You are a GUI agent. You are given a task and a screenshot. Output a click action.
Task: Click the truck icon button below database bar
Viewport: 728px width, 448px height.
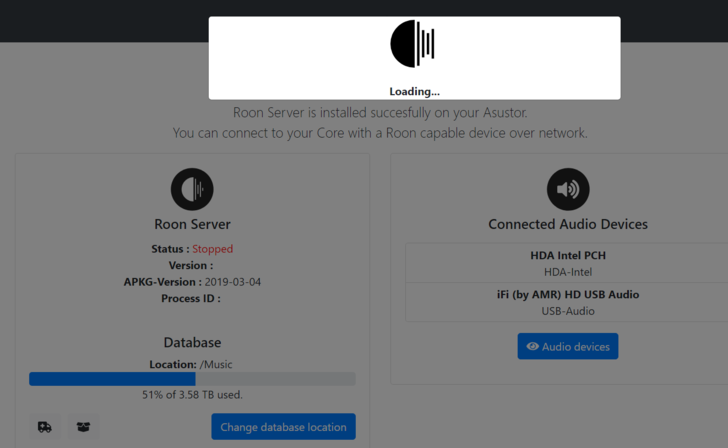click(x=45, y=427)
